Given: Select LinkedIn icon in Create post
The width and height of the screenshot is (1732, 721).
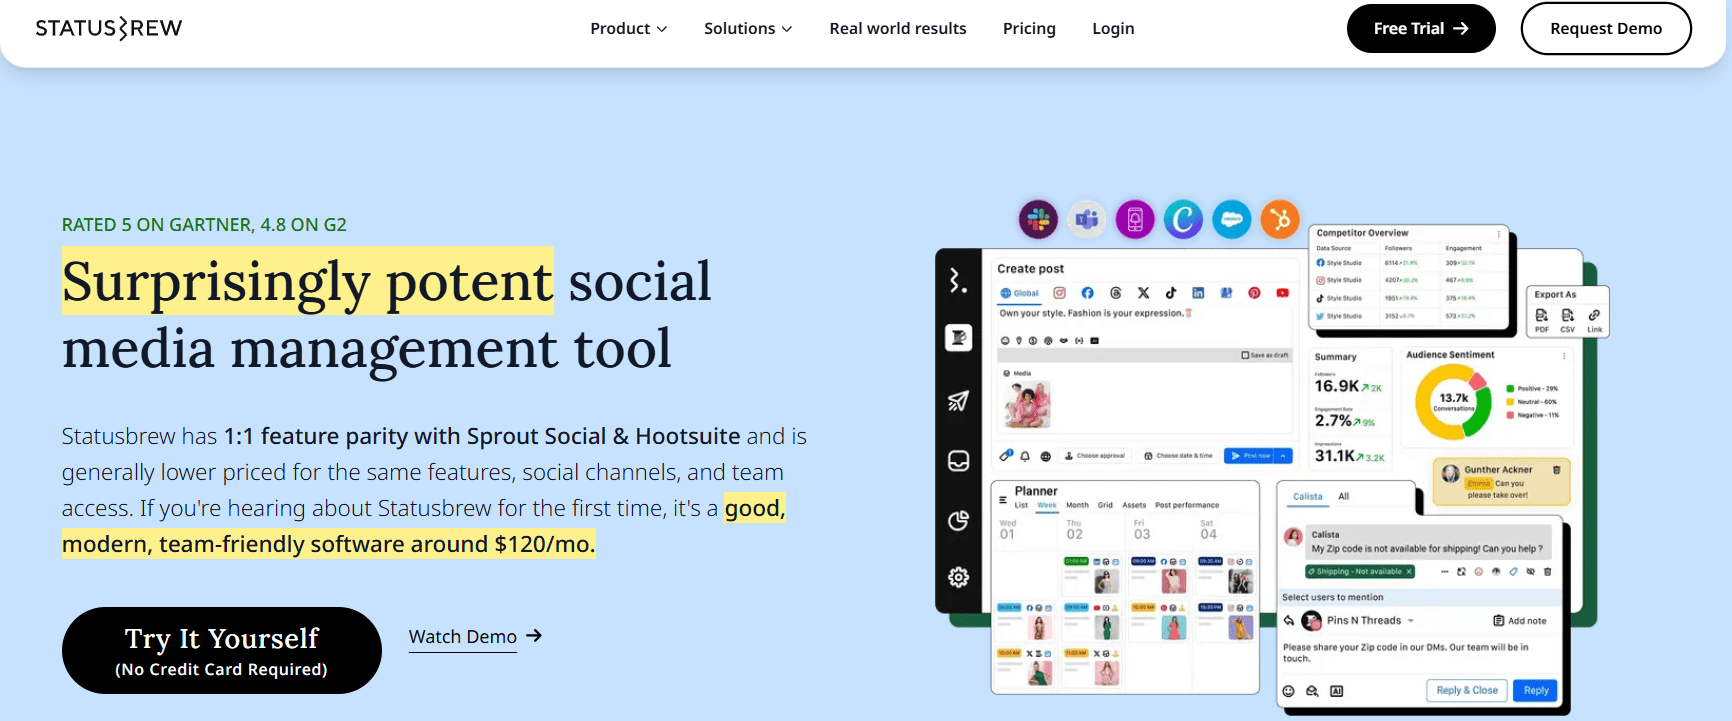Looking at the screenshot, I should pyautogui.click(x=1198, y=293).
